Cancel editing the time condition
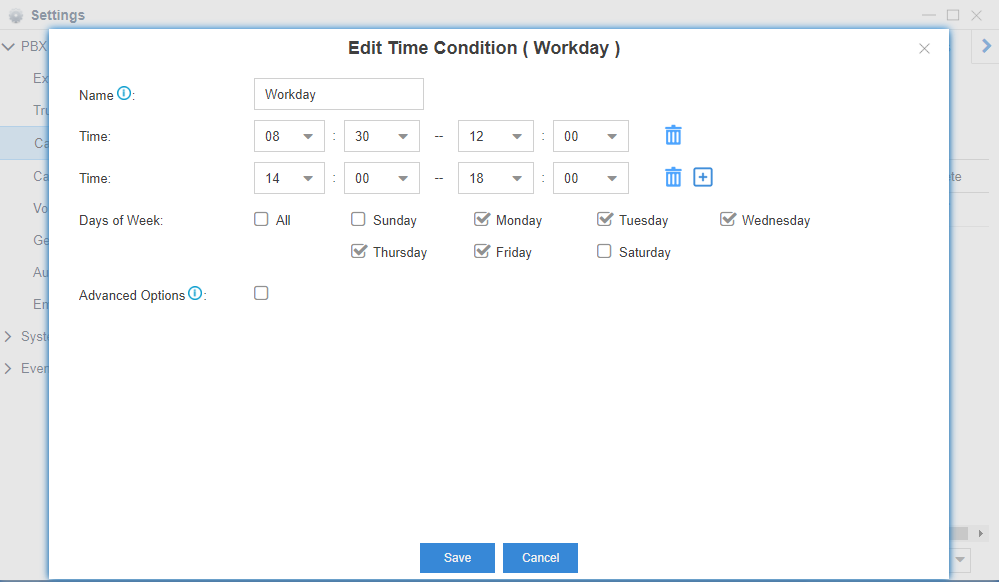The width and height of the screenshot is (999, 582). coord(540,558)
